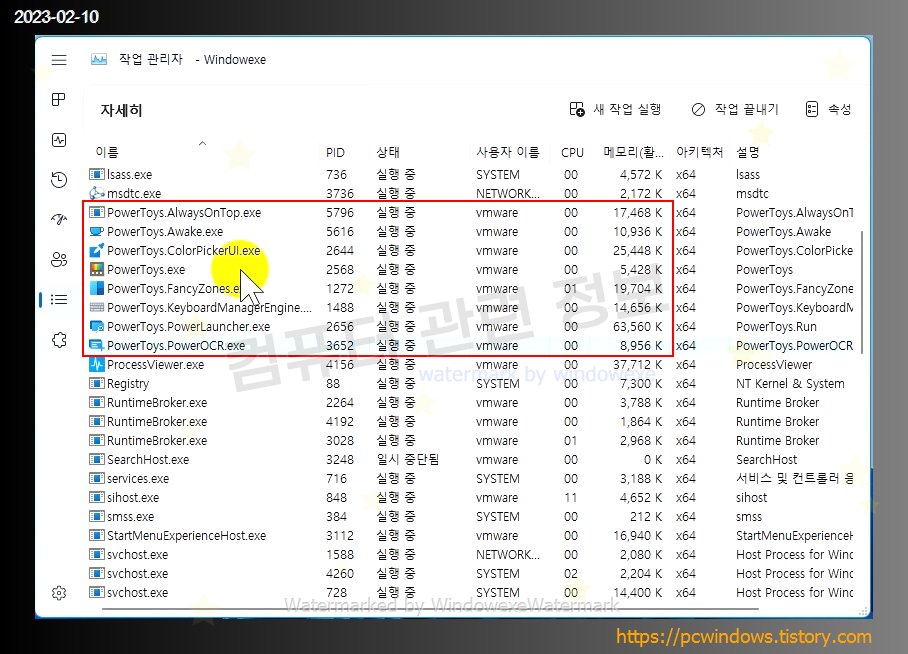Open Task Manager settings gear
Image resolution: width=908 pixels, height=654 pixels.
click(59, 593)
